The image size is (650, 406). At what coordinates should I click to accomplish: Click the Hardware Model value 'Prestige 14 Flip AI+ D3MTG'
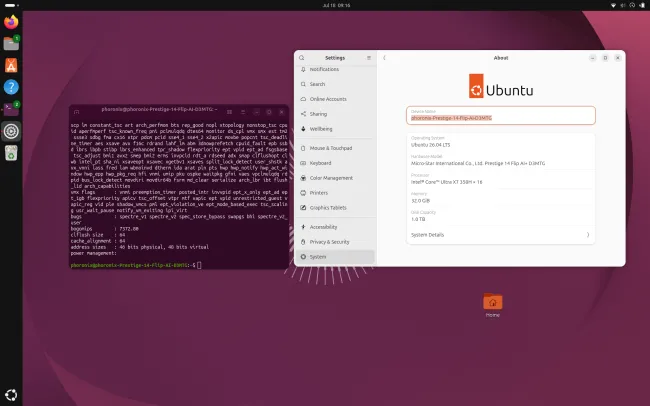(x=513, y=163)
